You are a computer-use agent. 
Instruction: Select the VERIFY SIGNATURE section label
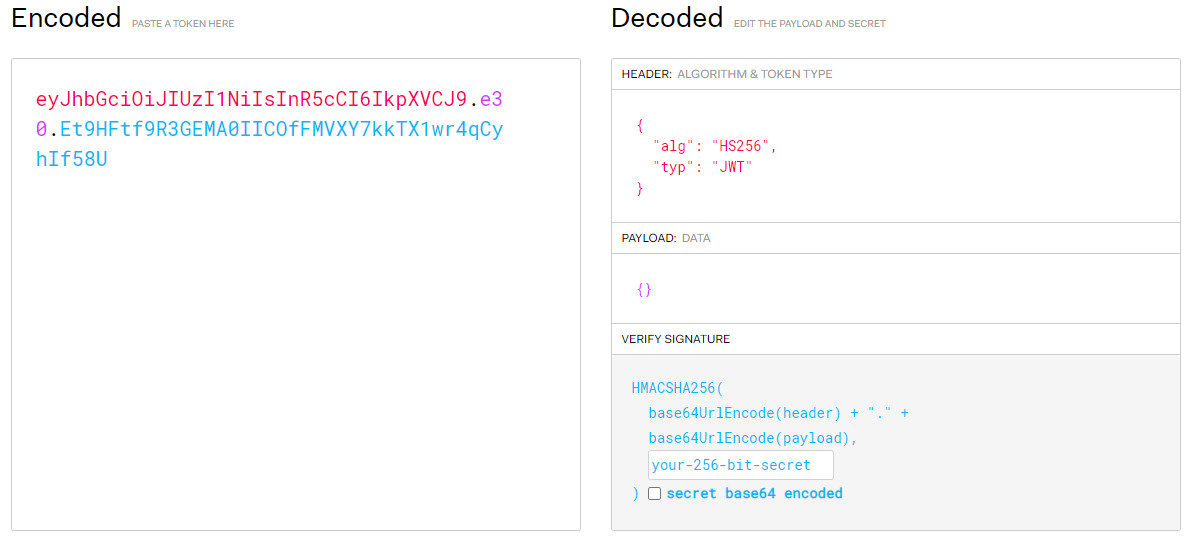(x=676, y=339)
